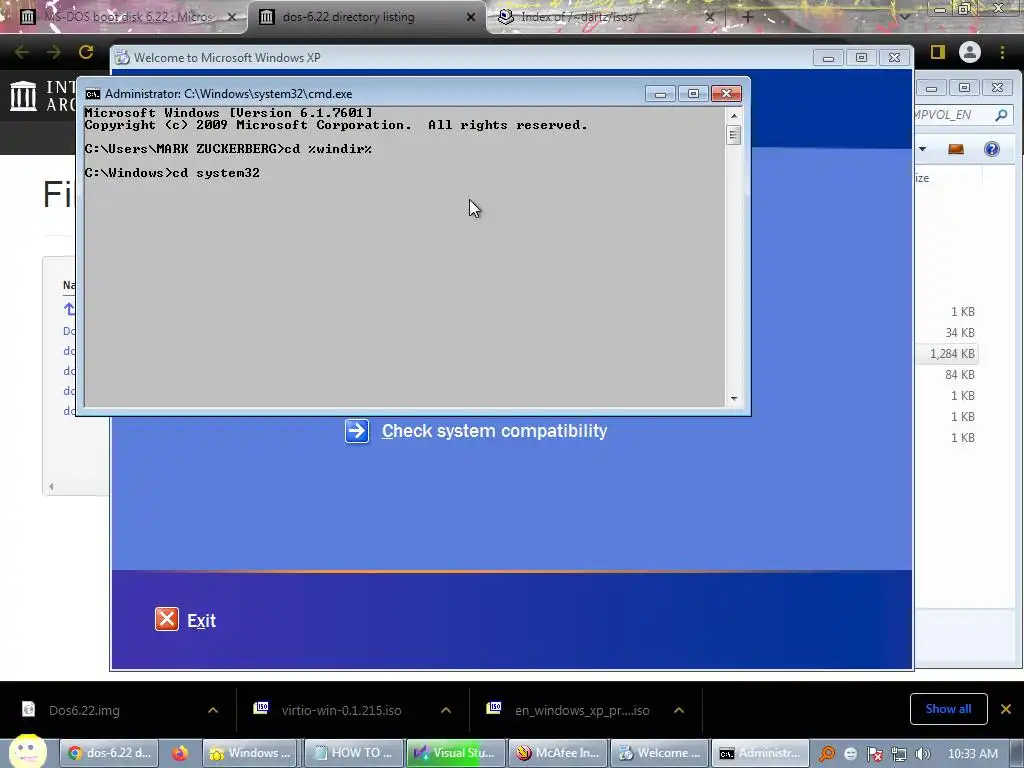Click the Check system compatibility arrow icon

(357, 431)
